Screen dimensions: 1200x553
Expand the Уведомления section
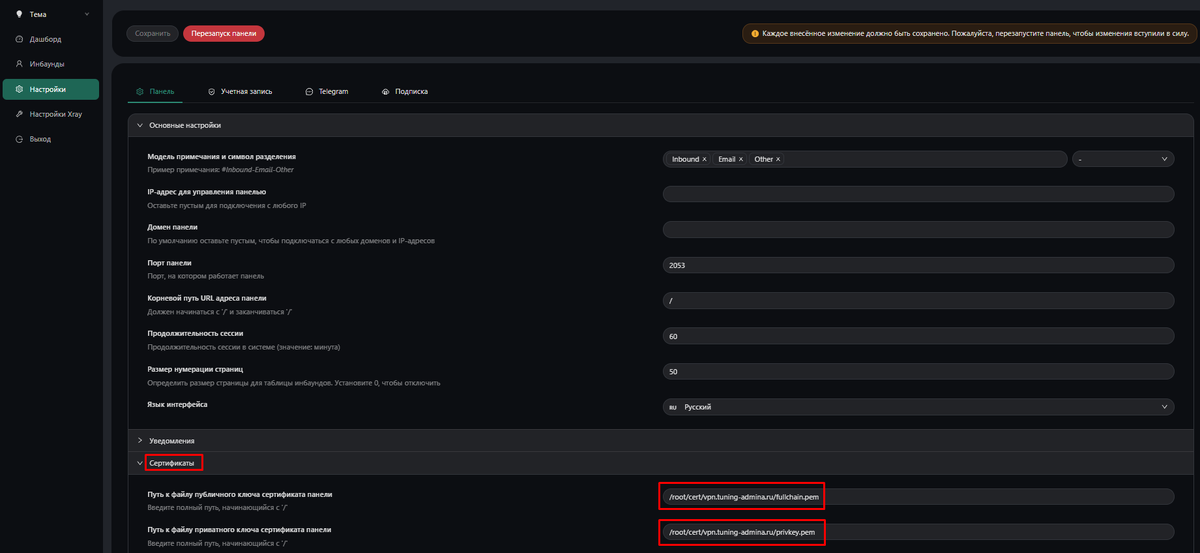click(140, 440)
